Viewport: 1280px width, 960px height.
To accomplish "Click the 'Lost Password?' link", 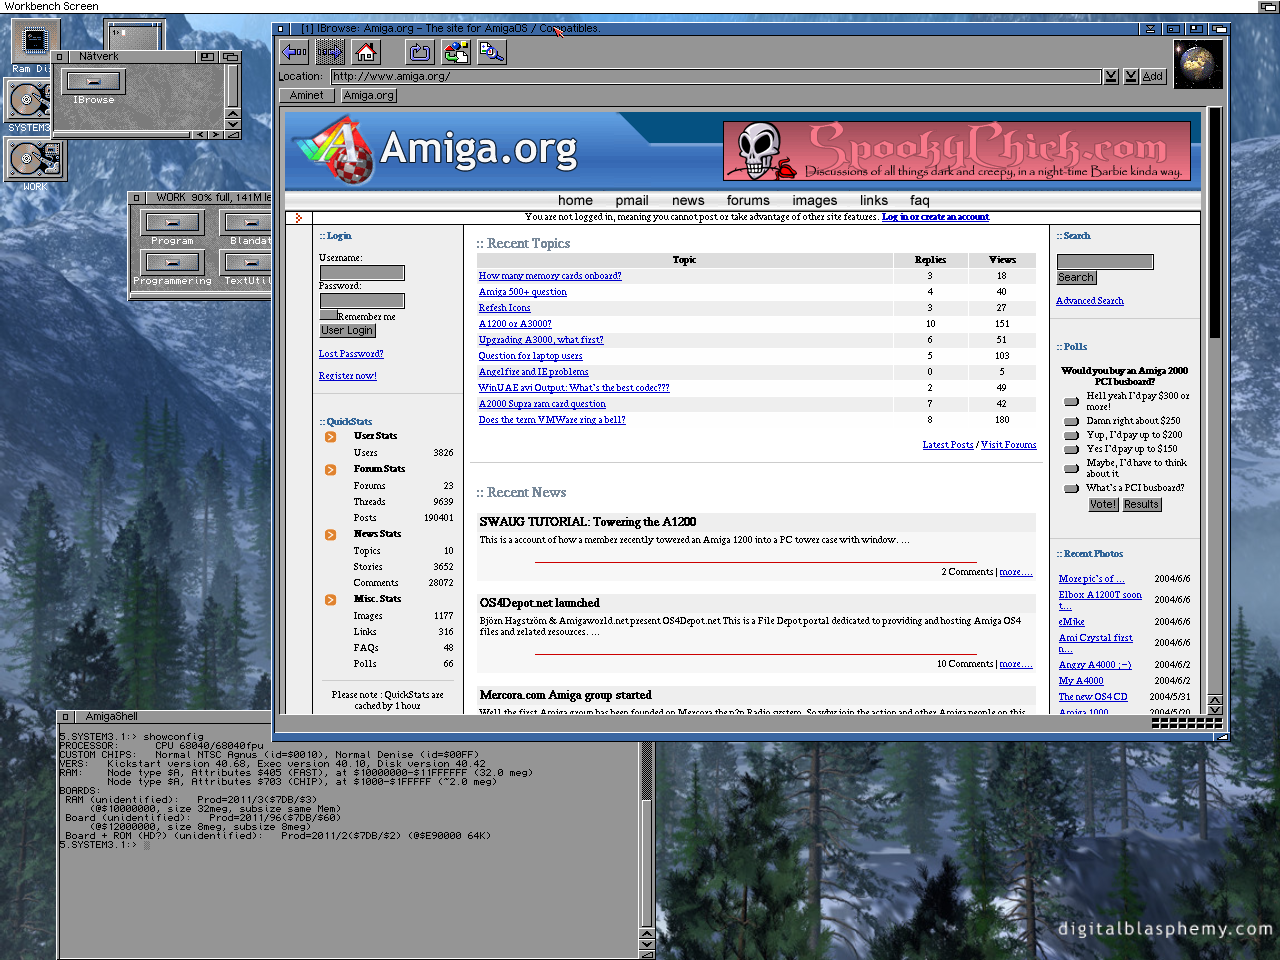I will (x=351, y=354).
